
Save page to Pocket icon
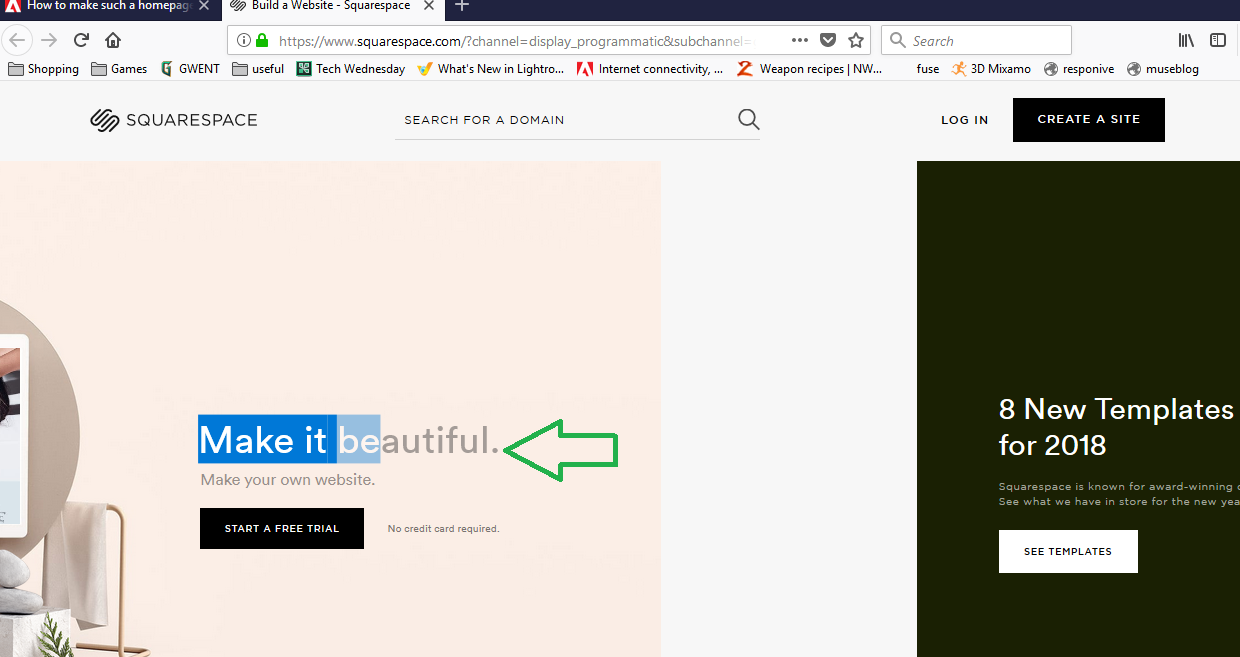point(828,41)
